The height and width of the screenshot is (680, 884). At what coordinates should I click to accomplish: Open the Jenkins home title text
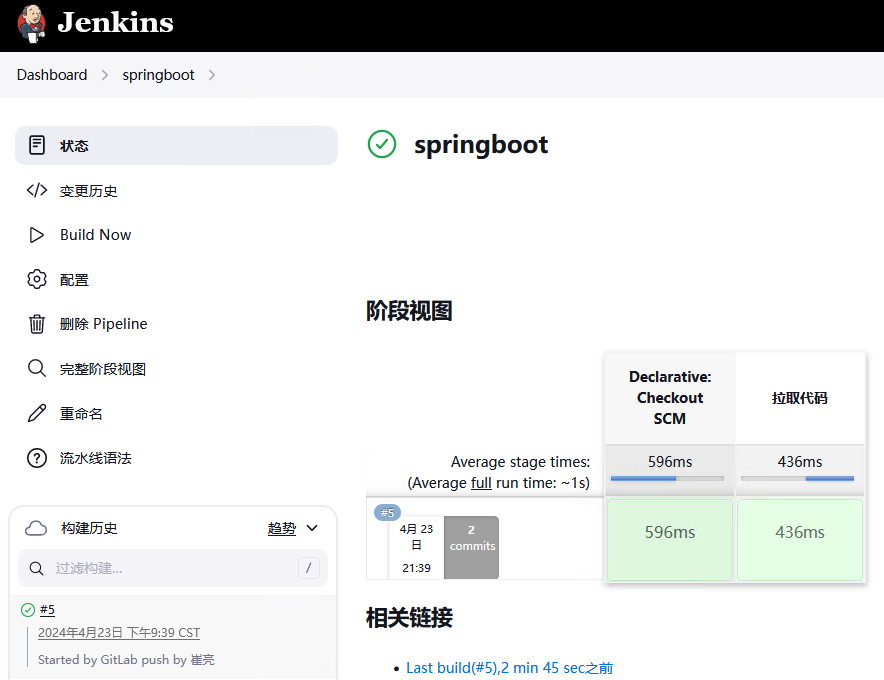click(x=116, y=23)
